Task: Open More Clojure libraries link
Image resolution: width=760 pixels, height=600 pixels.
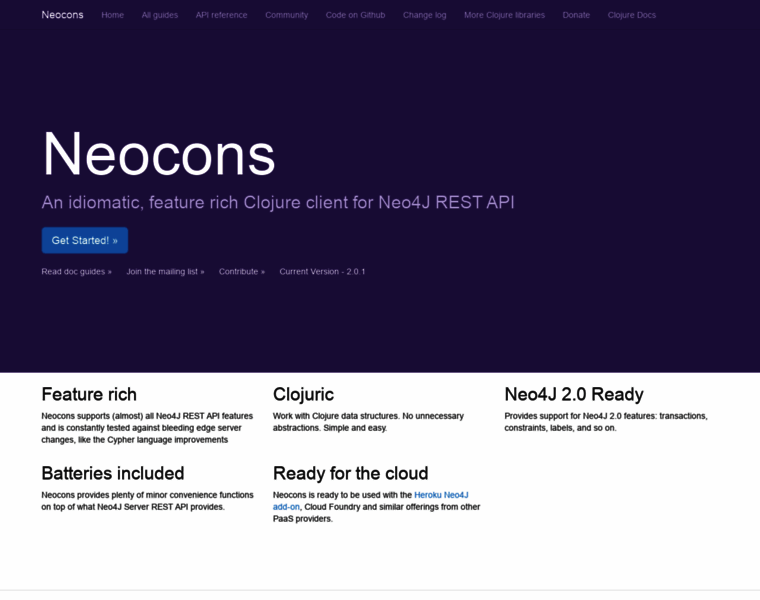Action: [504, 15]
